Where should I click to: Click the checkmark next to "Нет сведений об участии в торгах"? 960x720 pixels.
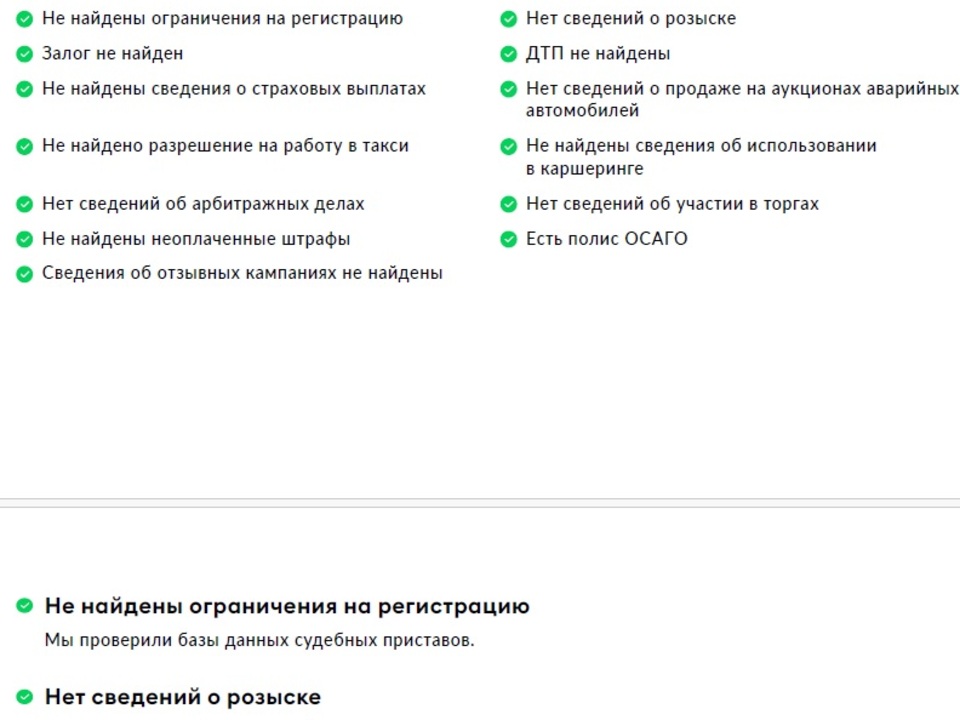(x=509, y=205)
